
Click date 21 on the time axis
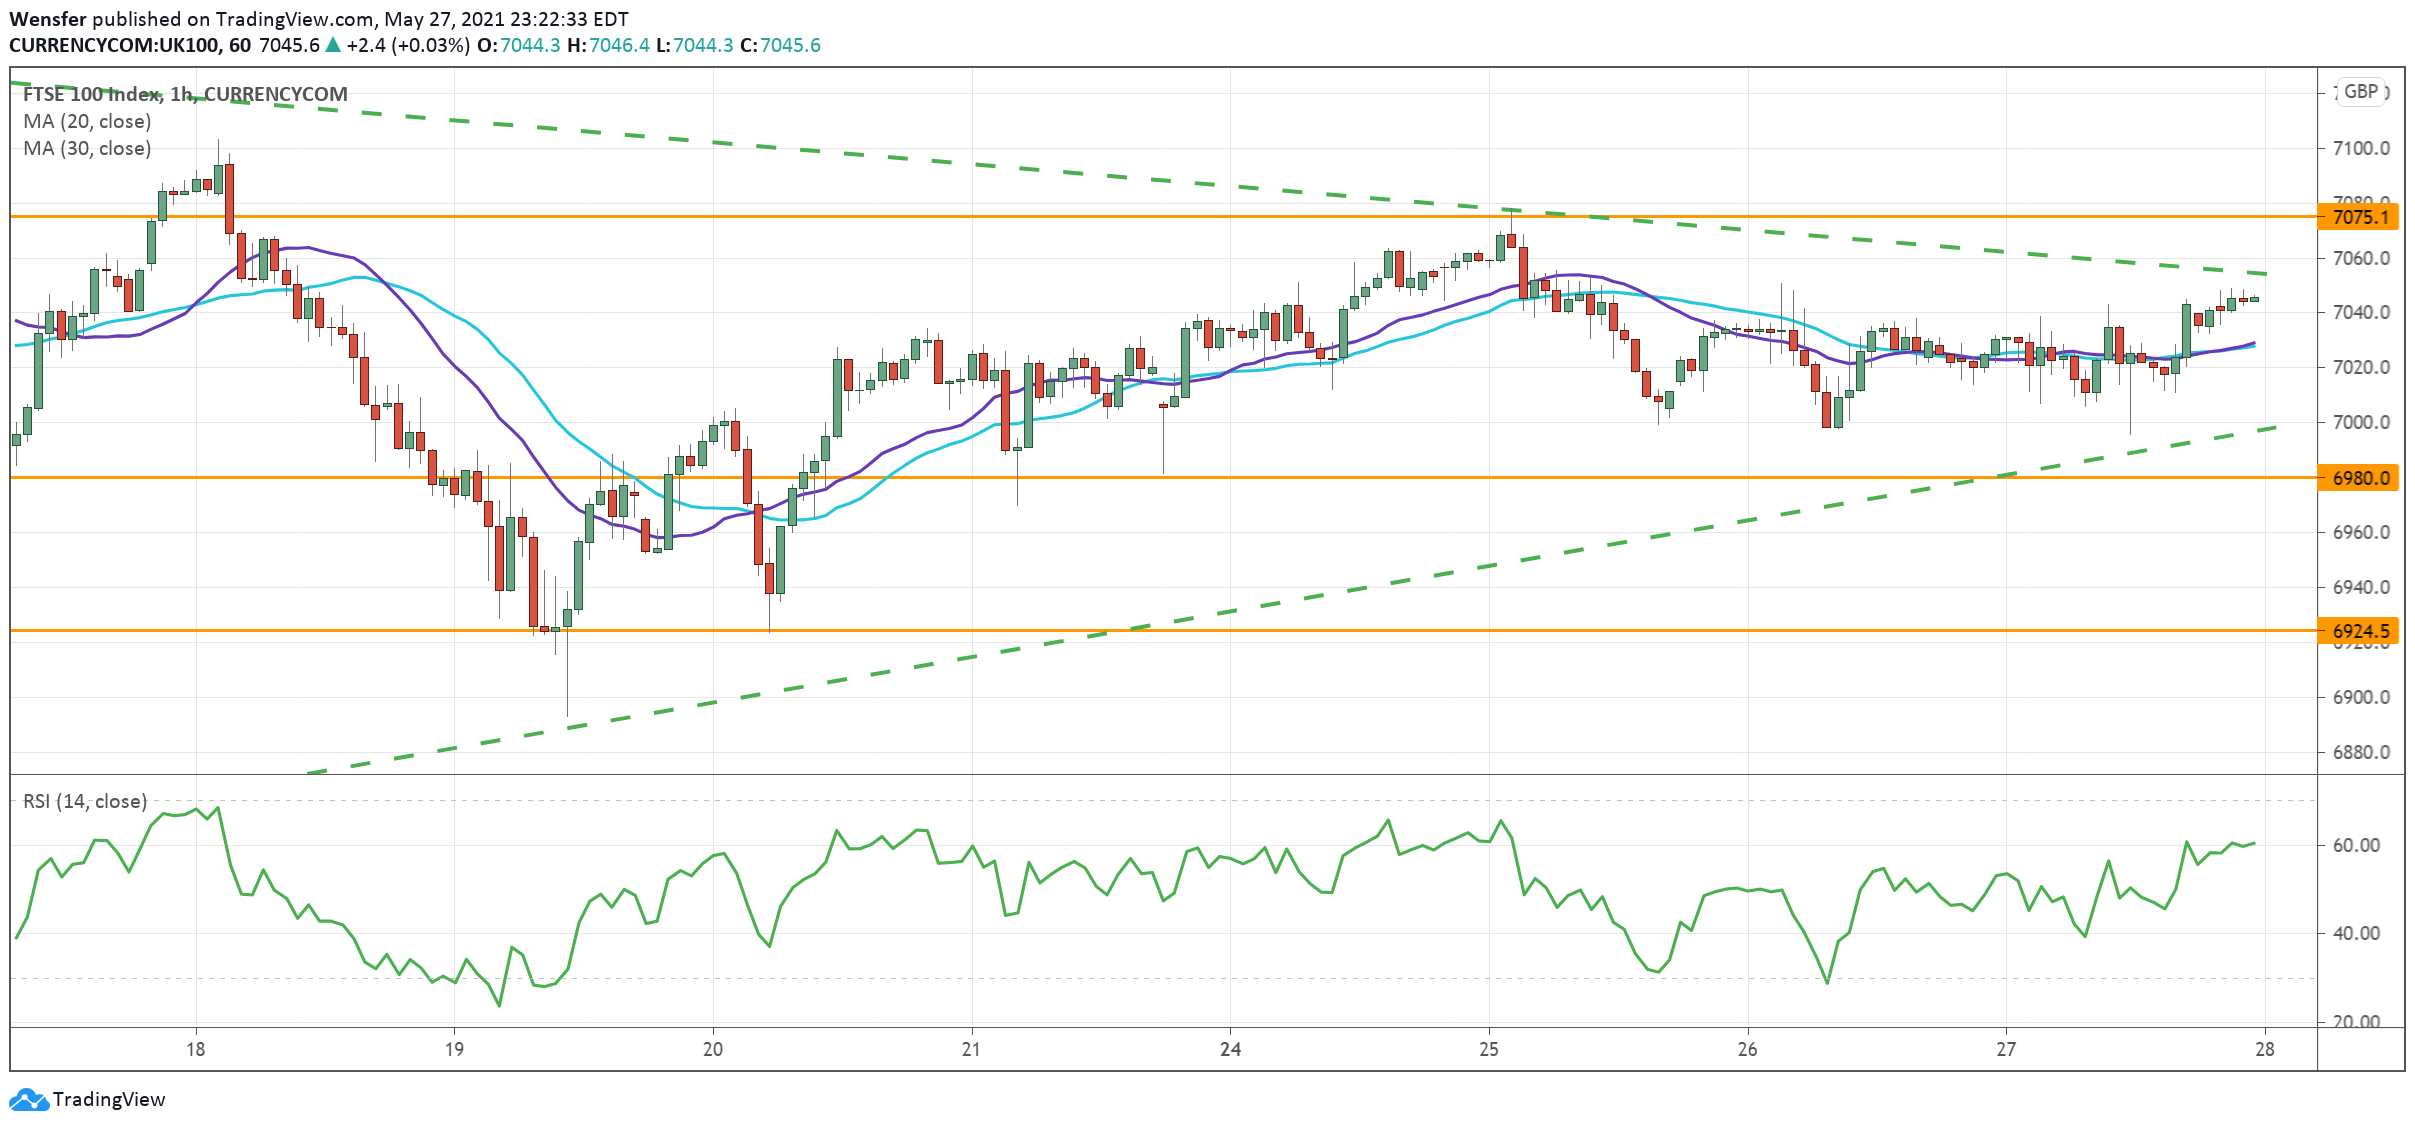(971, 1049)
